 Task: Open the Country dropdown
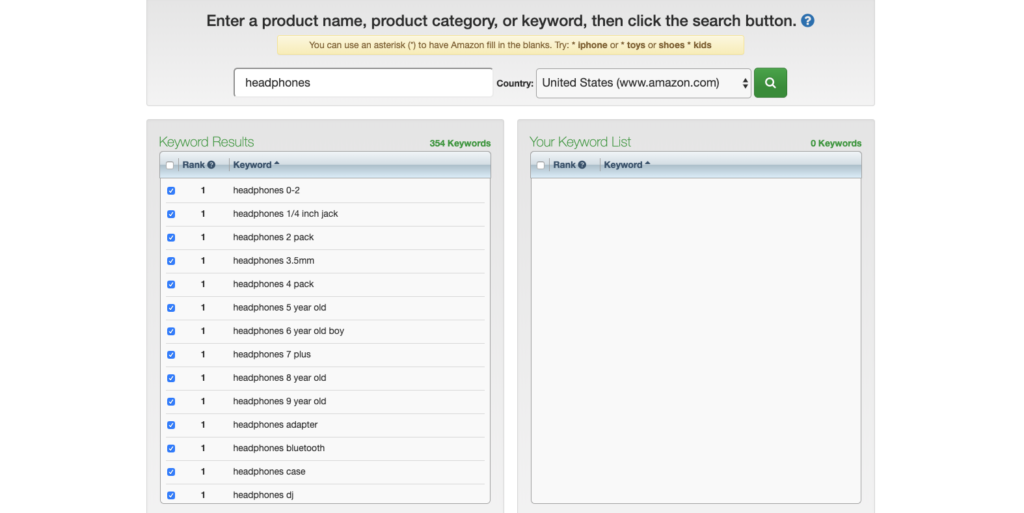pos(644,83)
